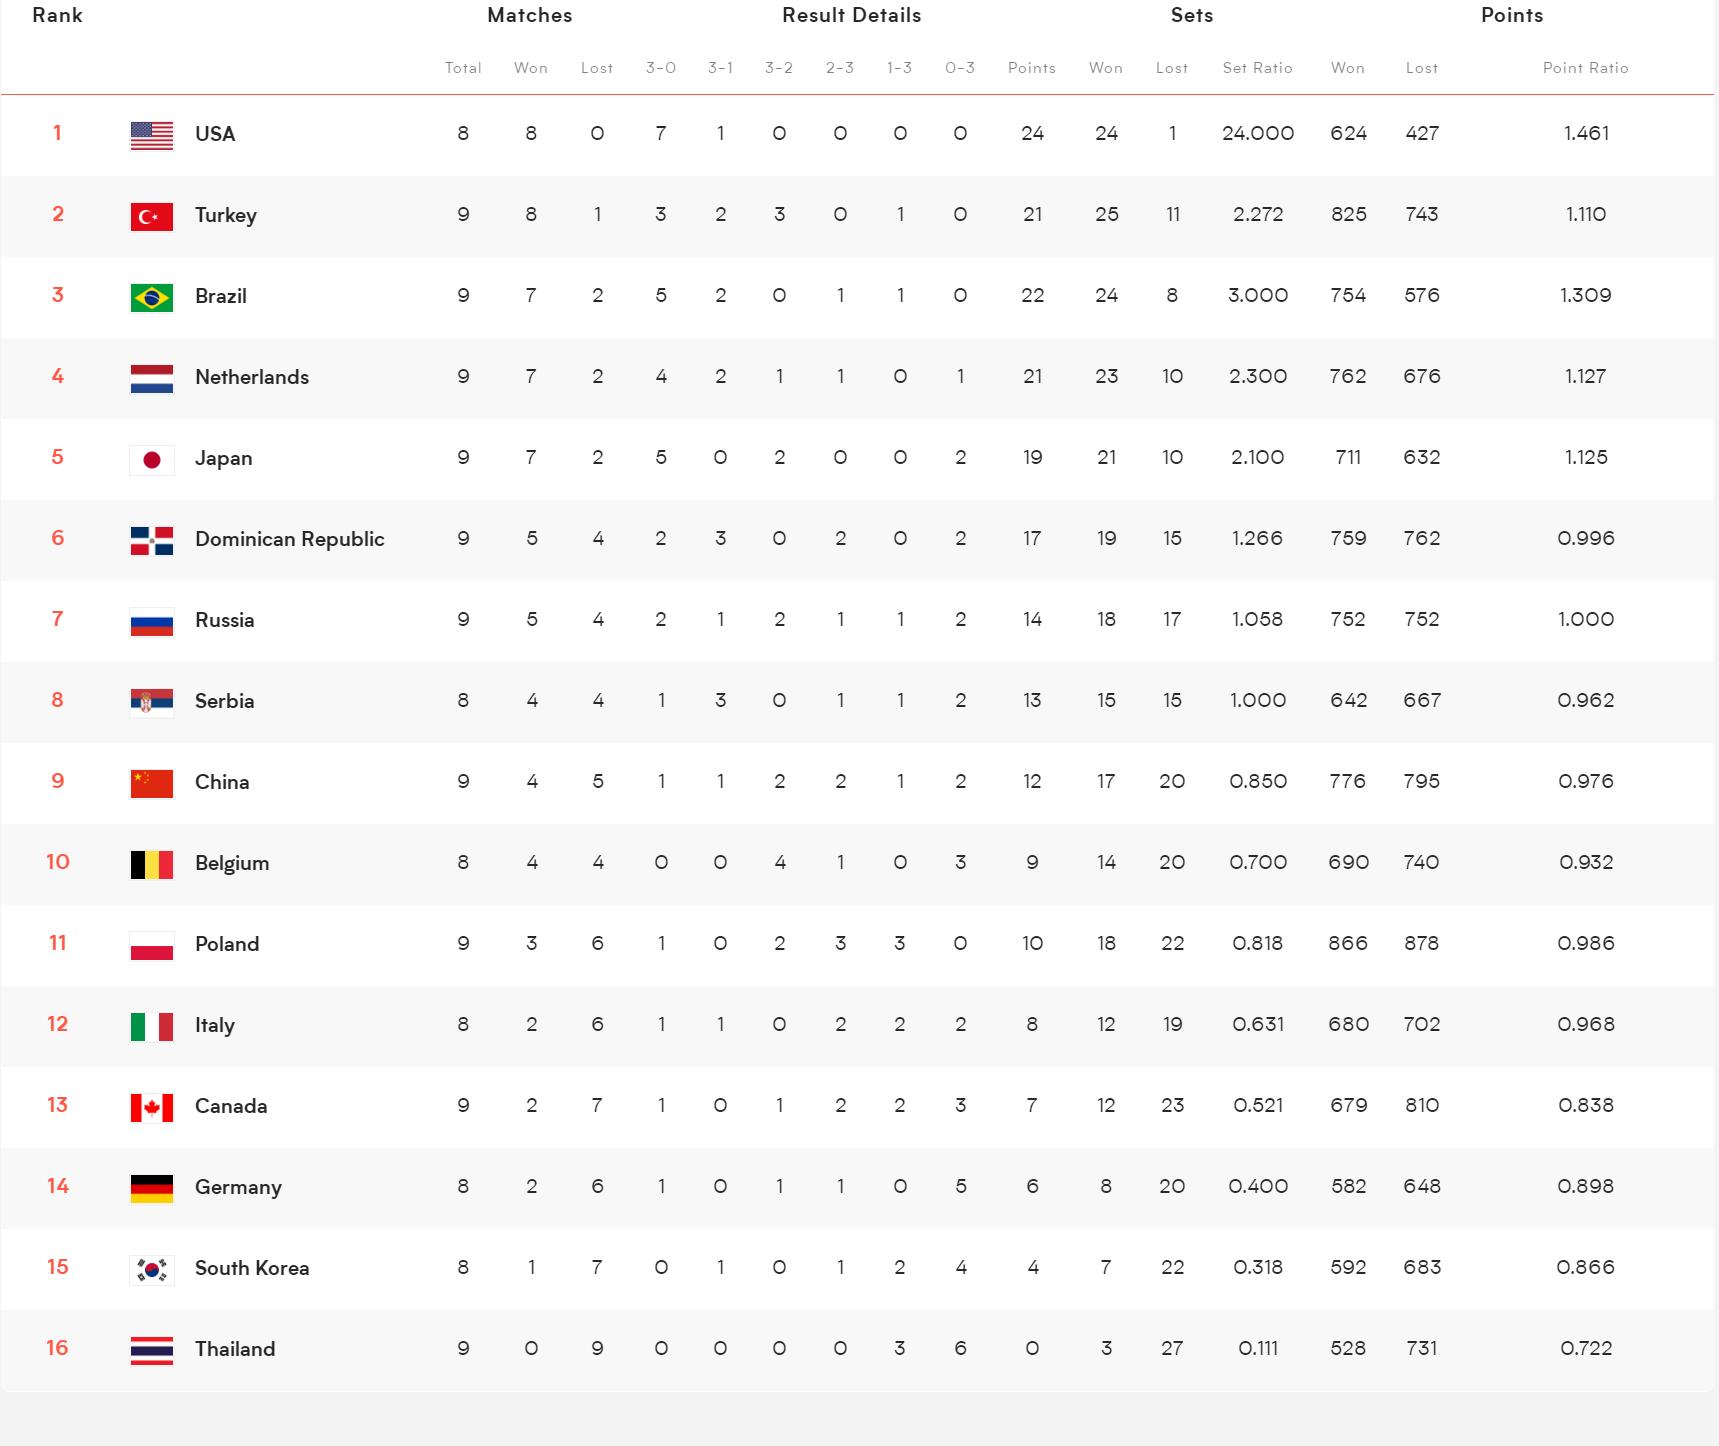Select the China team name
The height and width of the screenshot is (1446, 1719).
[x=222, y=782]
